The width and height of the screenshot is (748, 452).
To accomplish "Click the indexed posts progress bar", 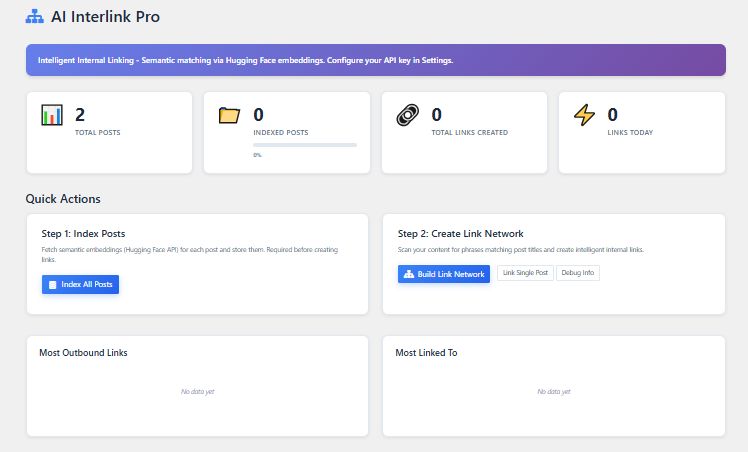I will pyautogui.click(x=305, y=145).
